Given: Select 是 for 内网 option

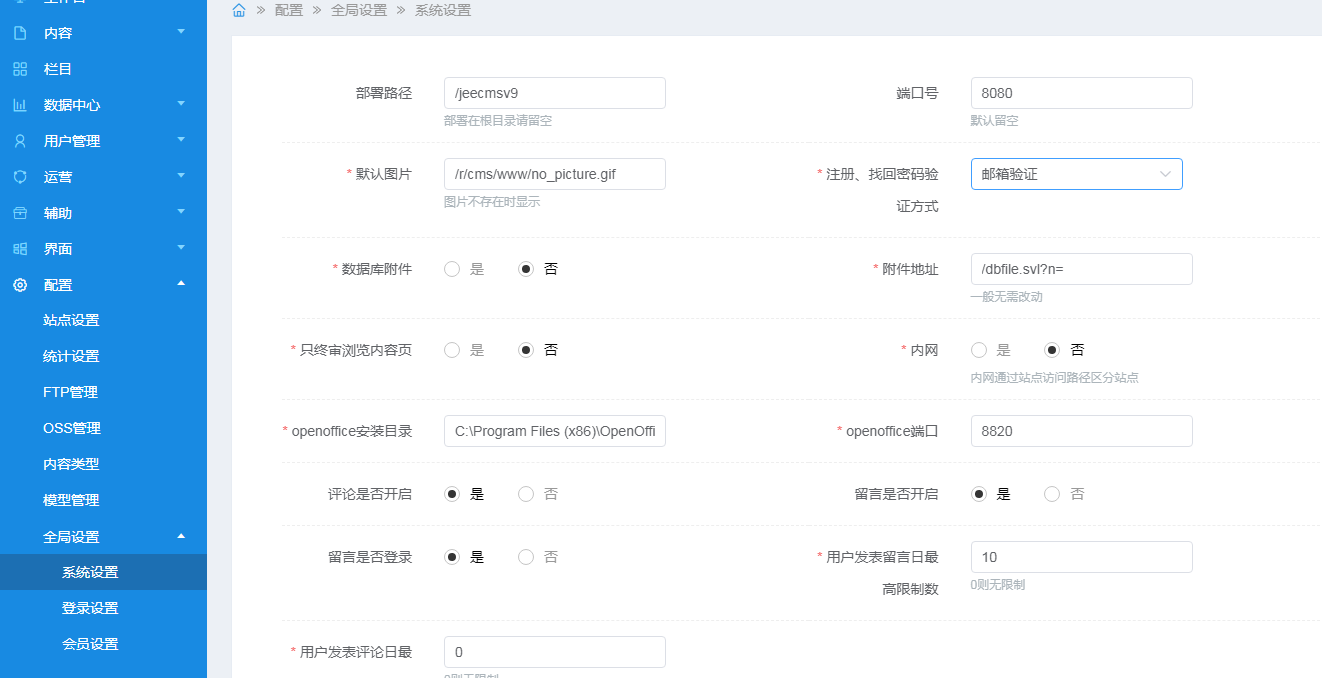Looking at the screenshot, I should coord(979,350).
